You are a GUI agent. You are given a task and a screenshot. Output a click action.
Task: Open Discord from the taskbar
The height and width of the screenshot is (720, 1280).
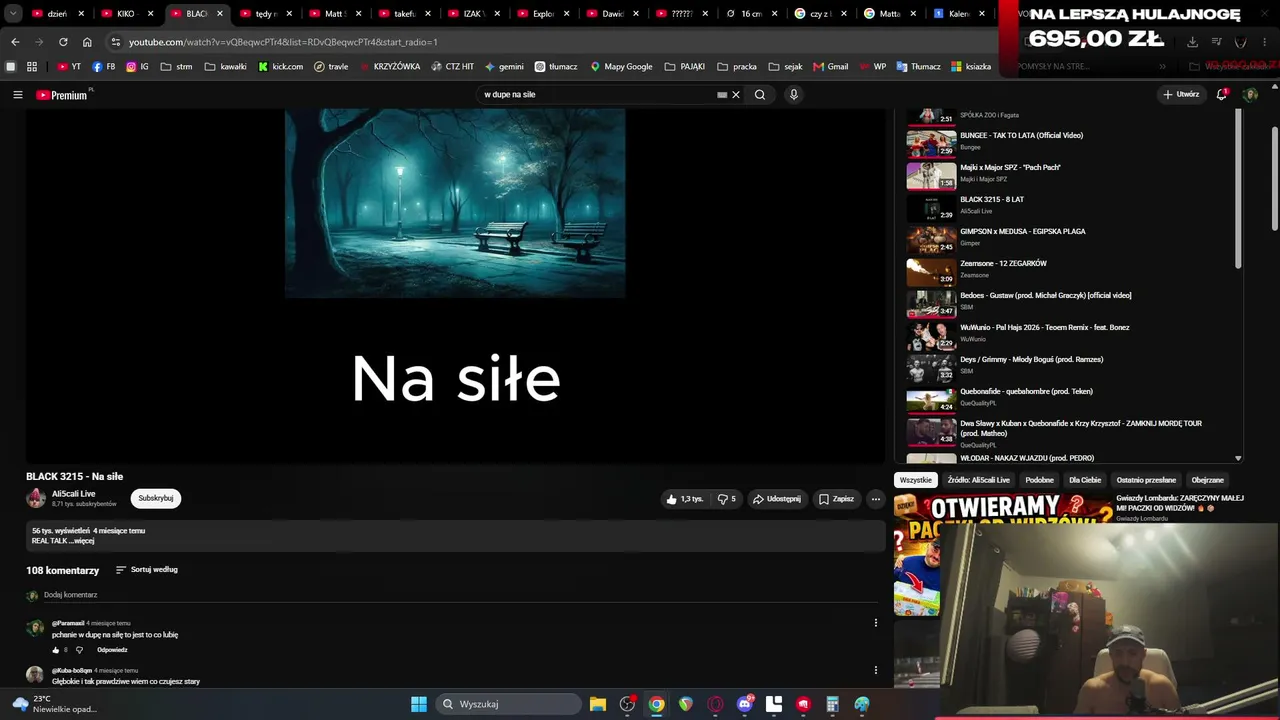coord(744,704)
